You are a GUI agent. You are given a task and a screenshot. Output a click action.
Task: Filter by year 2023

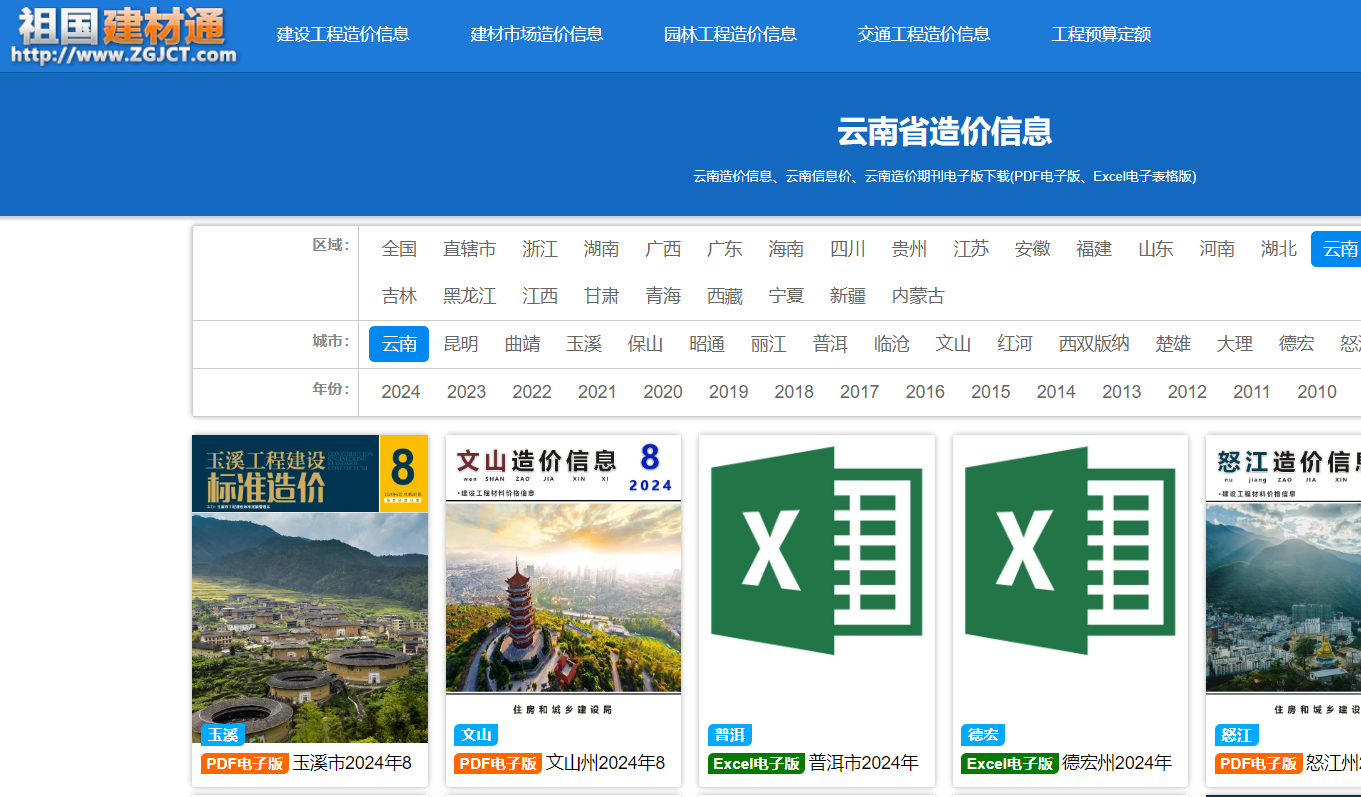tap(466, 392)
